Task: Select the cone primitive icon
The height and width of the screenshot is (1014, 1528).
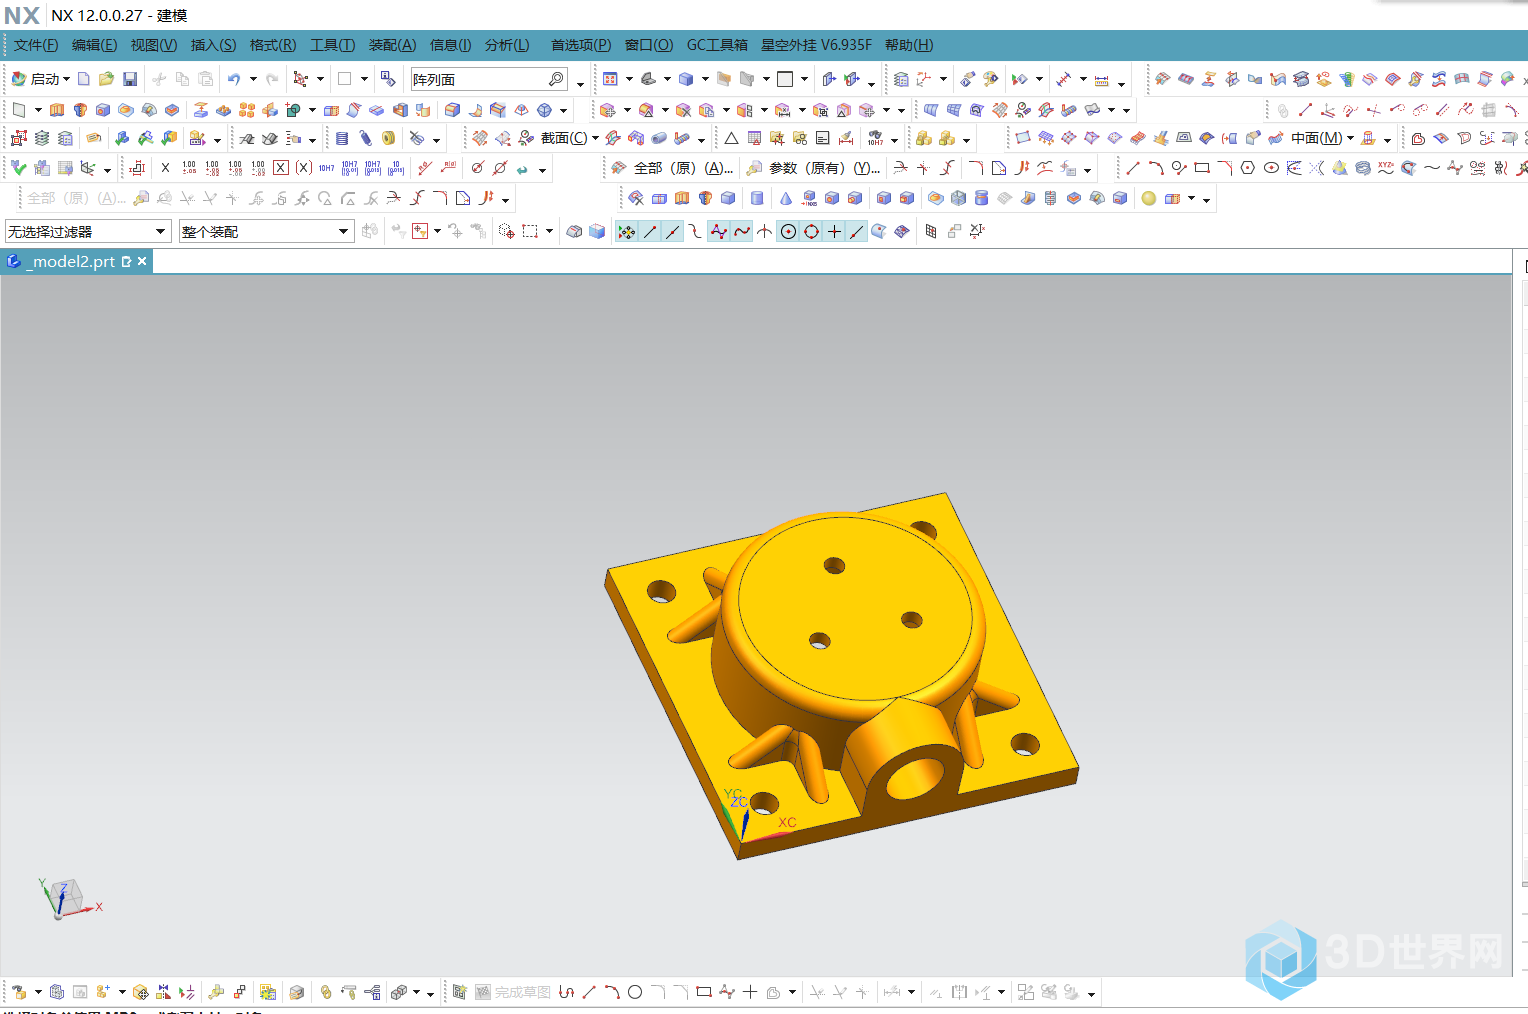Action: coord(785,198)
